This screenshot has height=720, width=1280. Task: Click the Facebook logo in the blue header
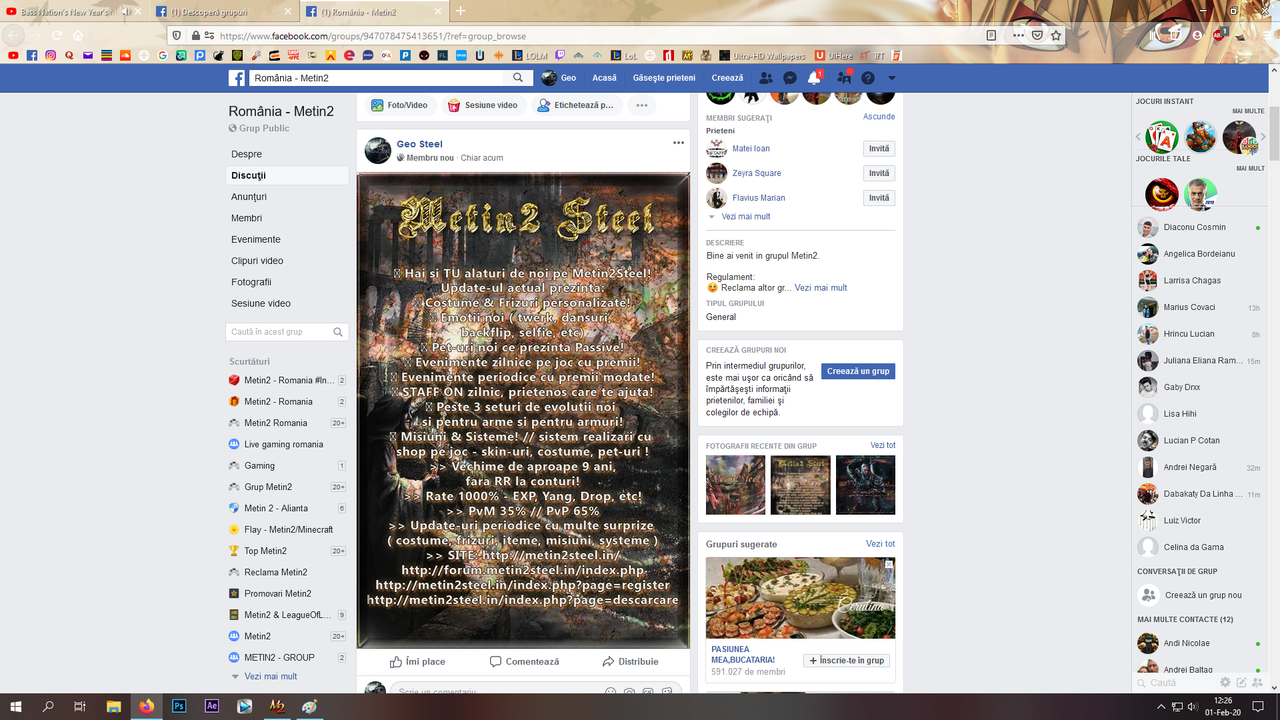[x=237, y=78]
